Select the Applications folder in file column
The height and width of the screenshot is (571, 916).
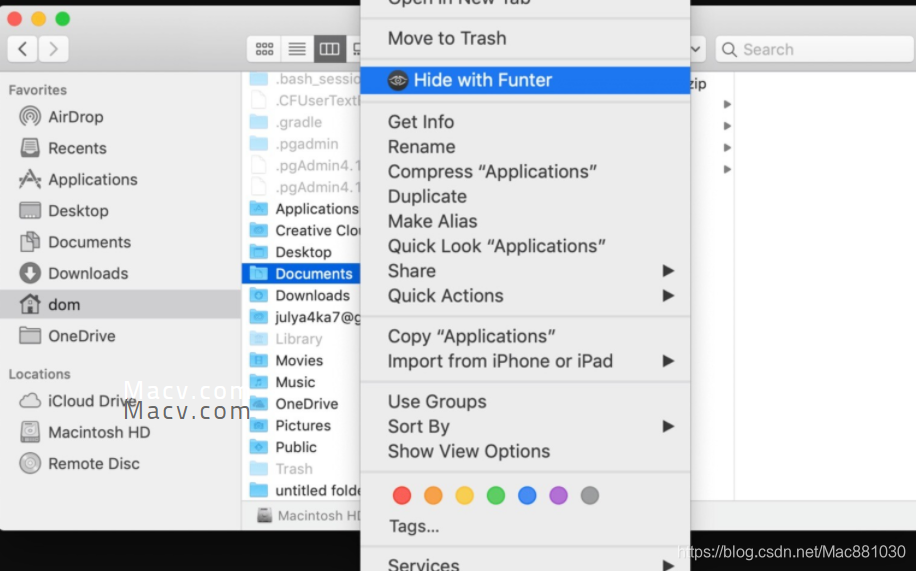(301, 209)
